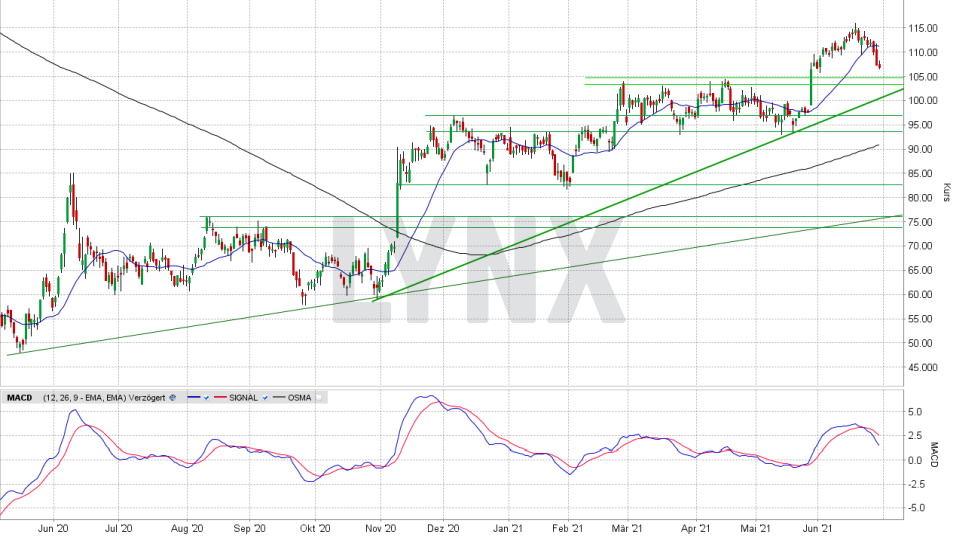Viewport: 960px width, 540px height.
Task: Click the gray OSMA line color swatch
Action: point(279,397)
